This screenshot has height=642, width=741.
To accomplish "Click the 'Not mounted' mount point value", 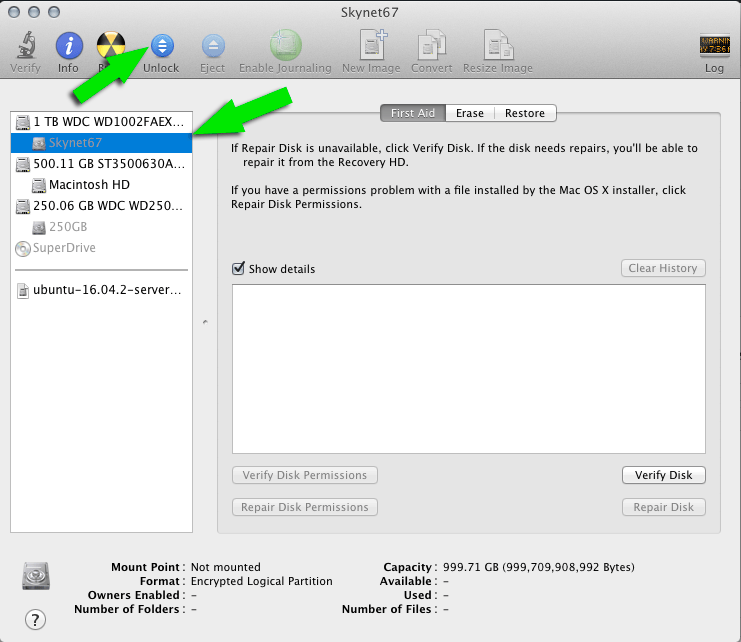I will pyautogui.click(x=225, y=567).
